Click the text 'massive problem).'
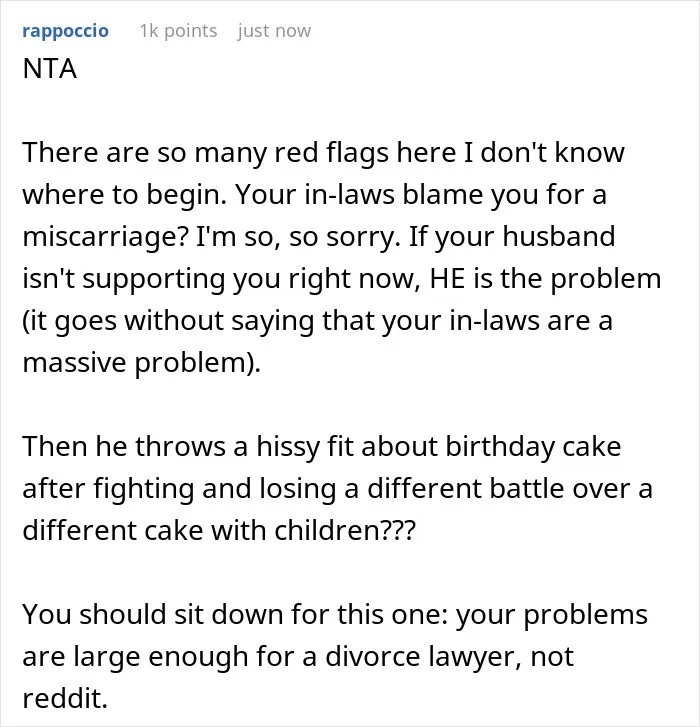Image resolution: width=700 pixels, height=727 pixels. click(142, 362)
